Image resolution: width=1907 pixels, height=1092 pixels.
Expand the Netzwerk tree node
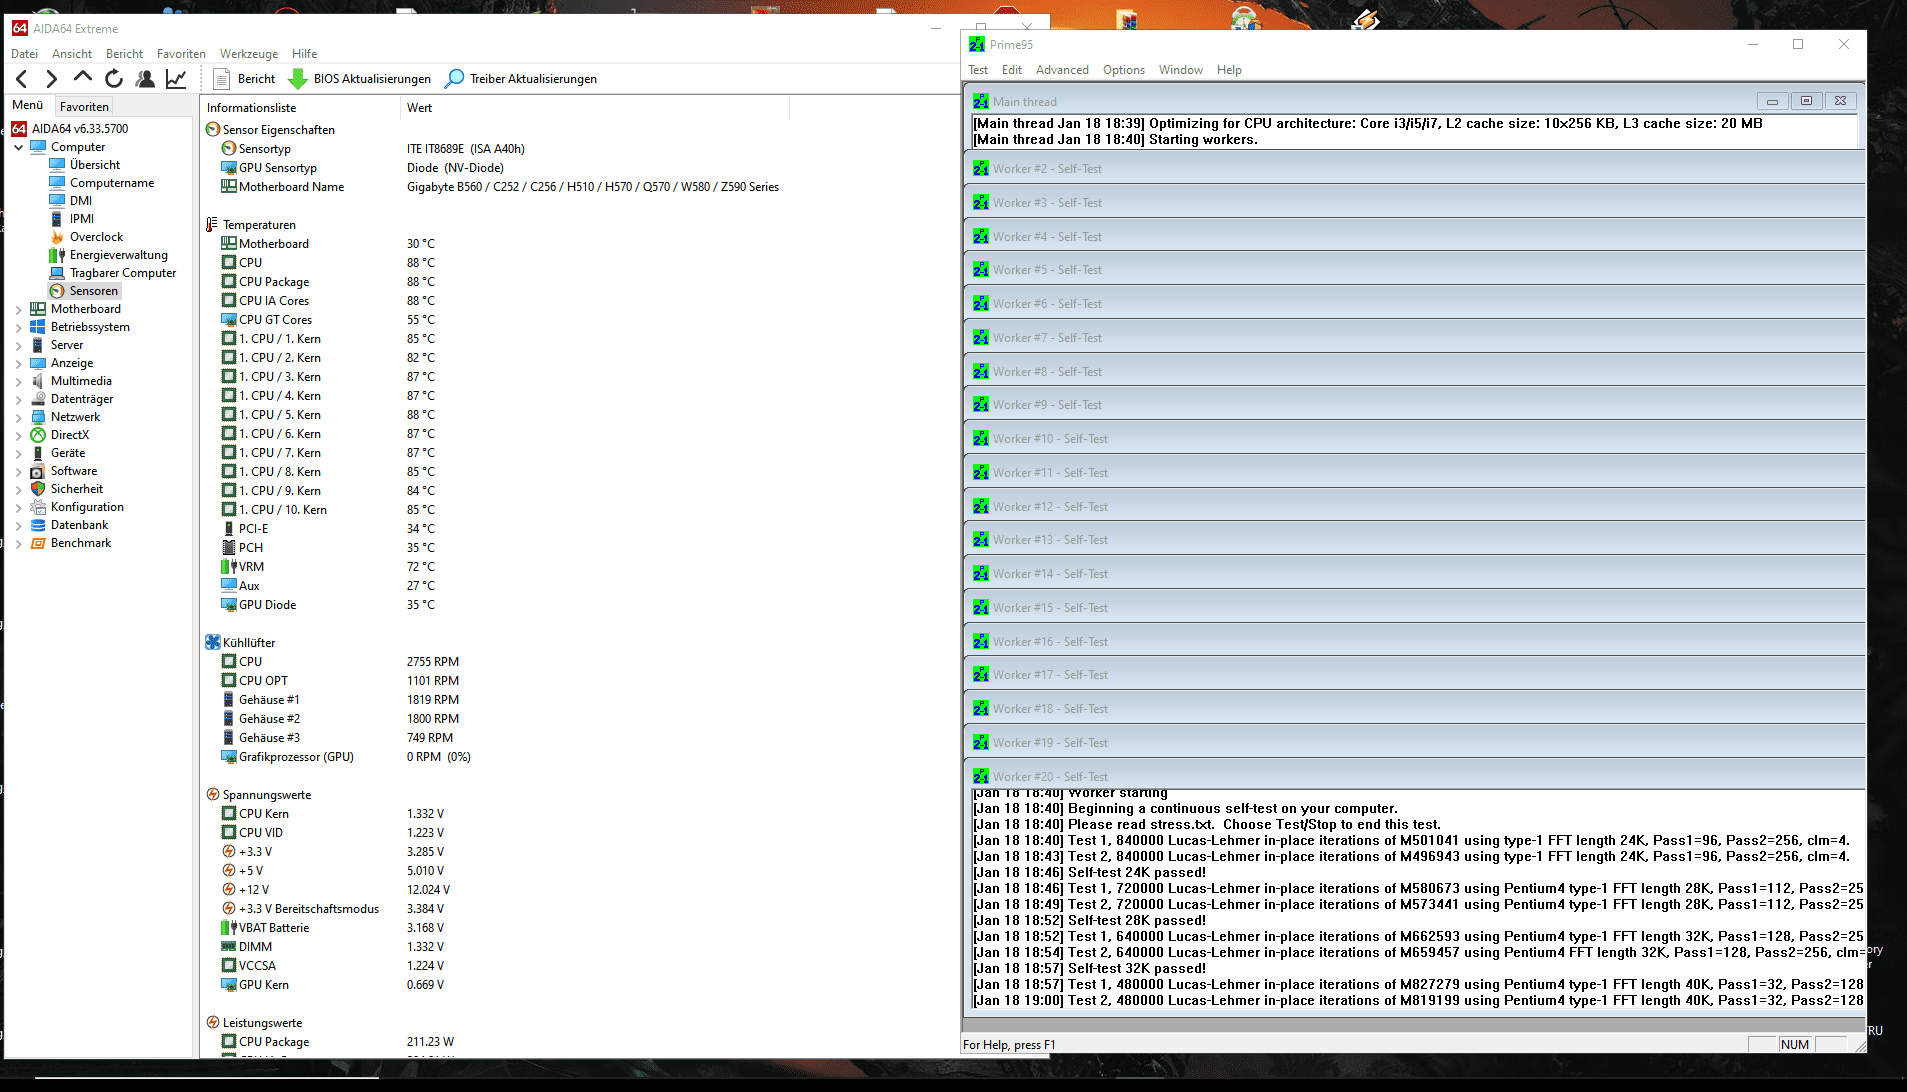coord(18,417)
